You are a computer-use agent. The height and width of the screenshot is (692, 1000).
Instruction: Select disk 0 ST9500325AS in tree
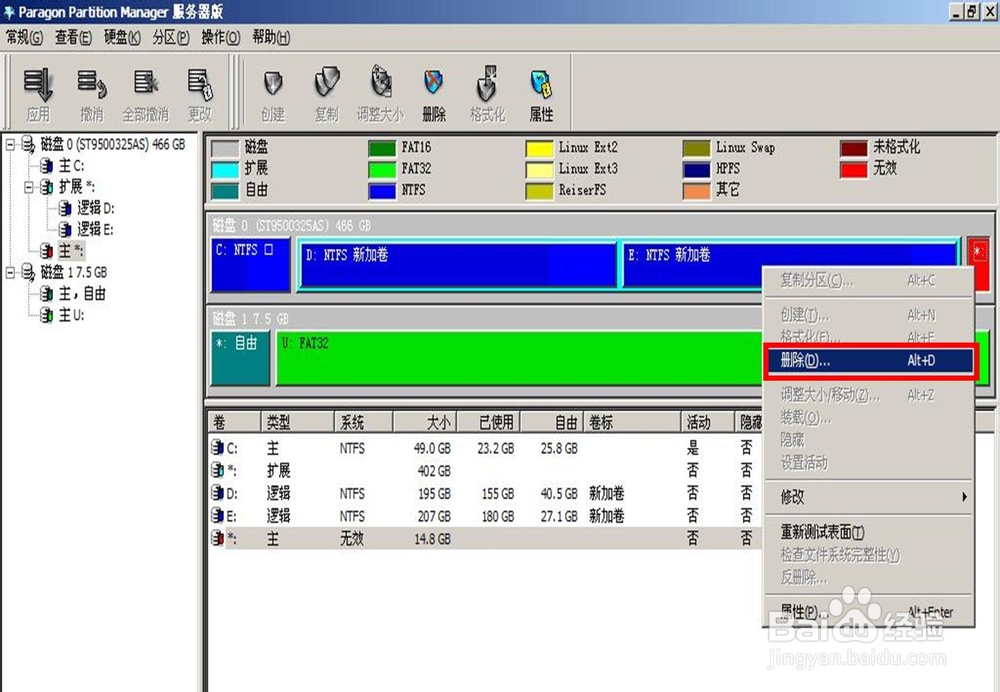pyautogui.click(x=113, y=144)
